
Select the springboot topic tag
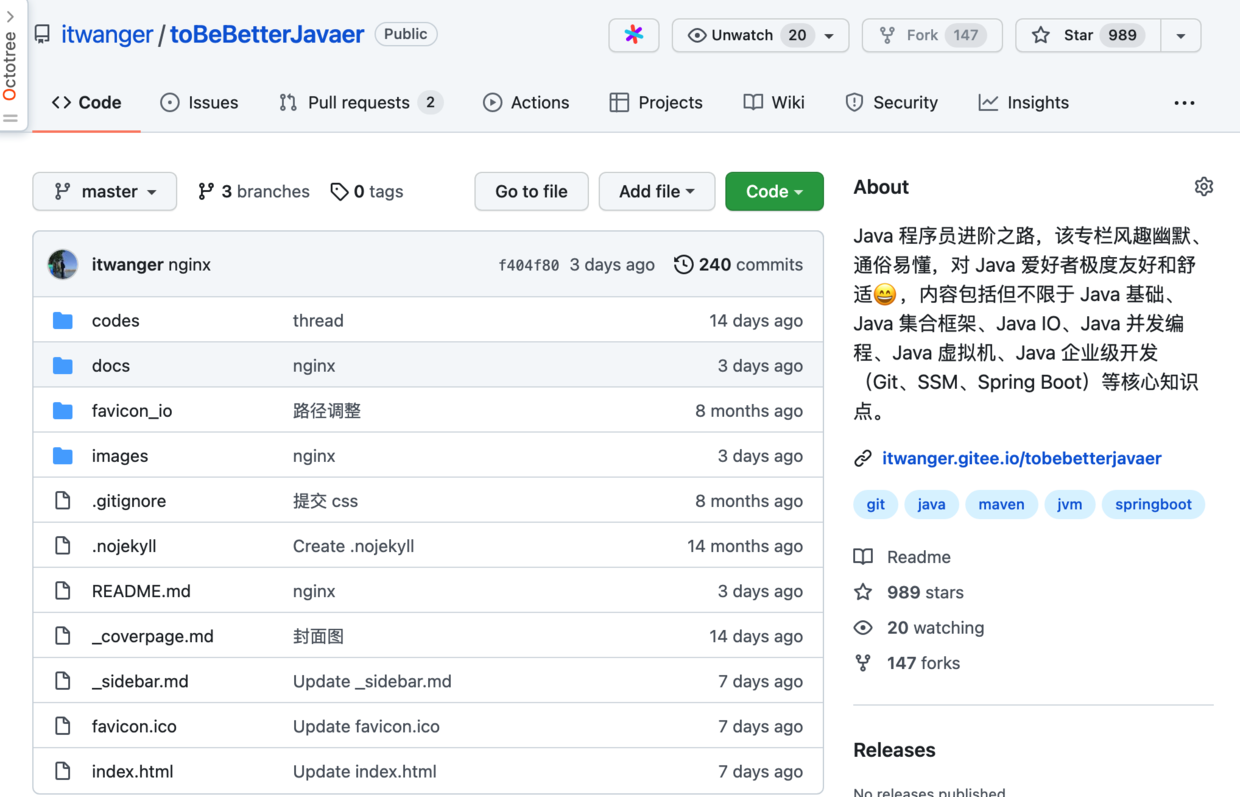tap(1153, 504)
